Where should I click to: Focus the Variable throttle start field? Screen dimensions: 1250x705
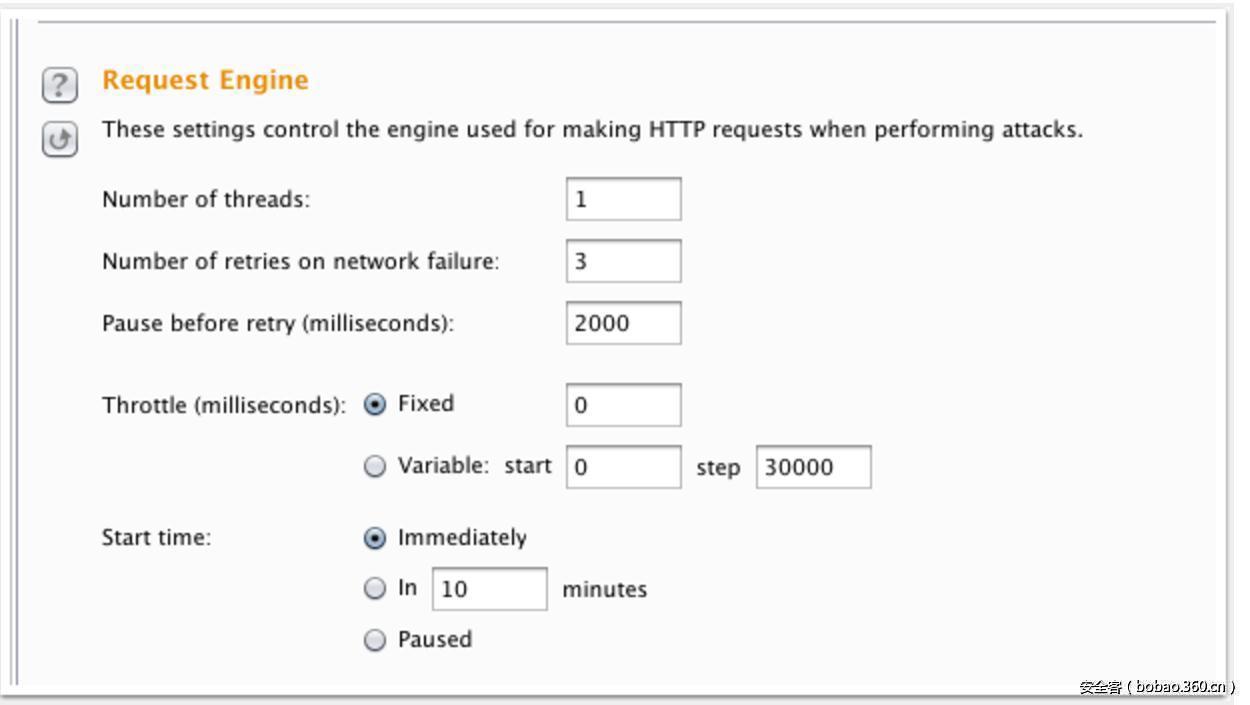pos(623,467)
